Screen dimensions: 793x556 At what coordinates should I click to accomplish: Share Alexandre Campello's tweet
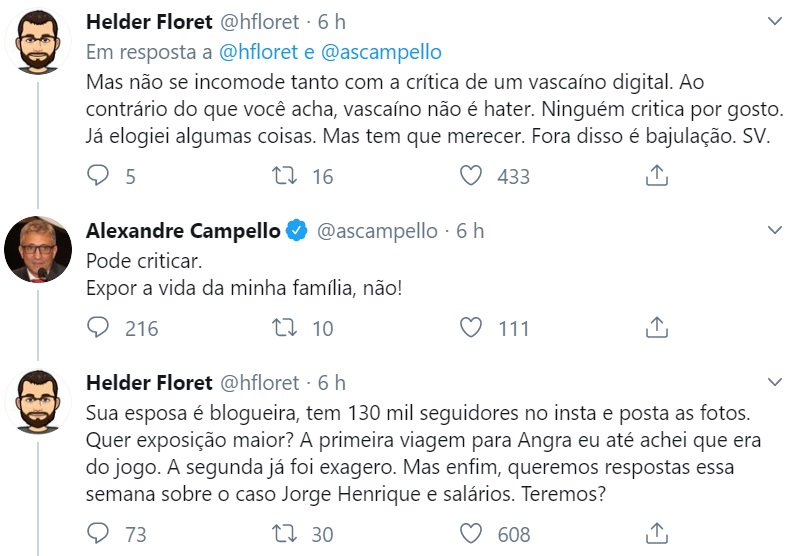tap(656, 327)
